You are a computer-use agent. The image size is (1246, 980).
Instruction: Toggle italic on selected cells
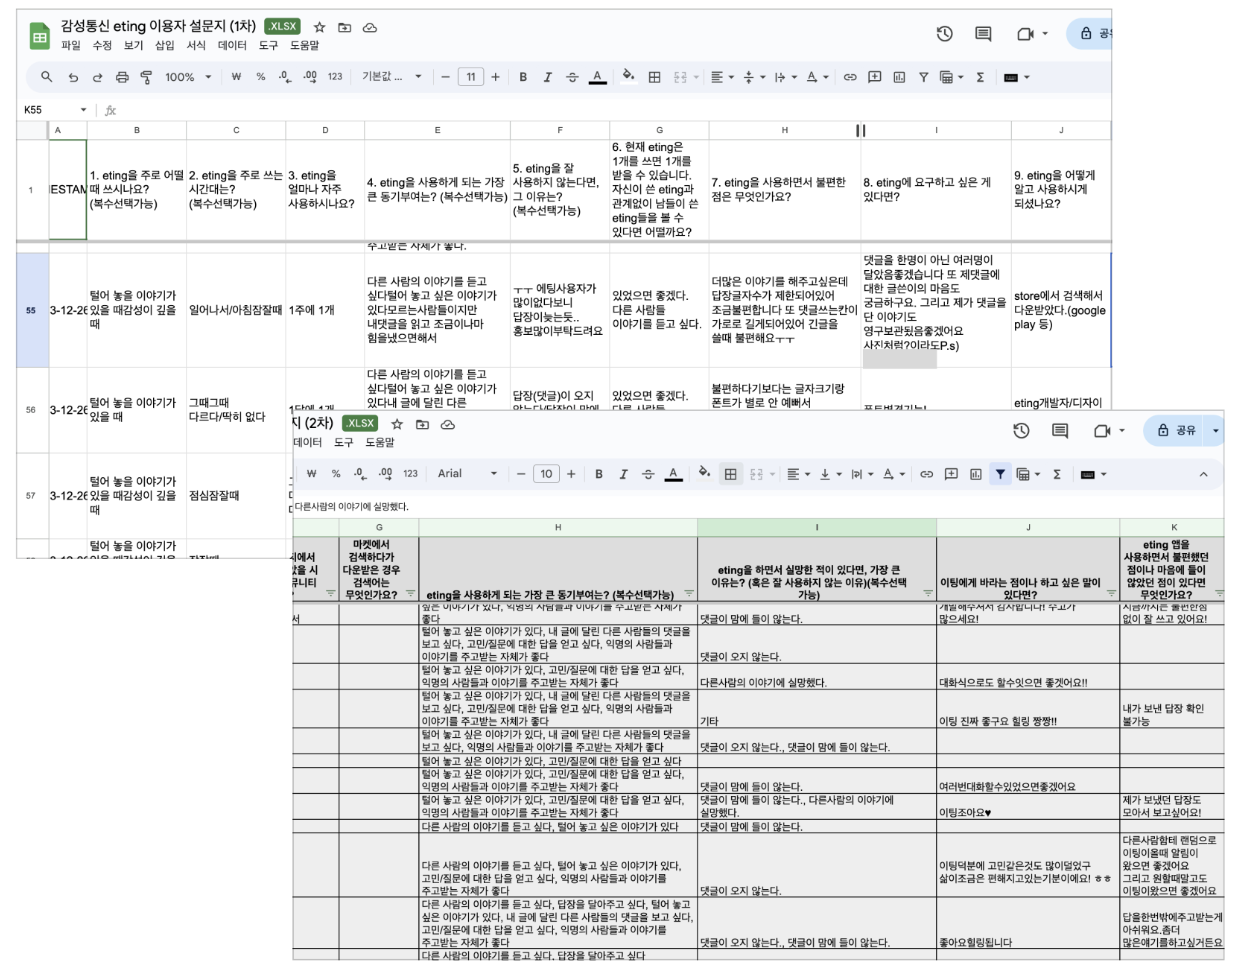[x=546, y=76]
